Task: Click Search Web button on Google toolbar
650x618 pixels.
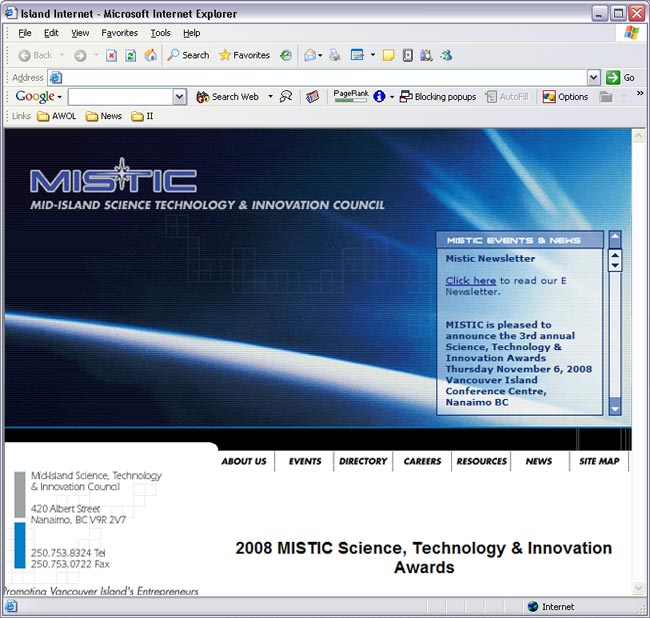Action: [x=227, y=97]
